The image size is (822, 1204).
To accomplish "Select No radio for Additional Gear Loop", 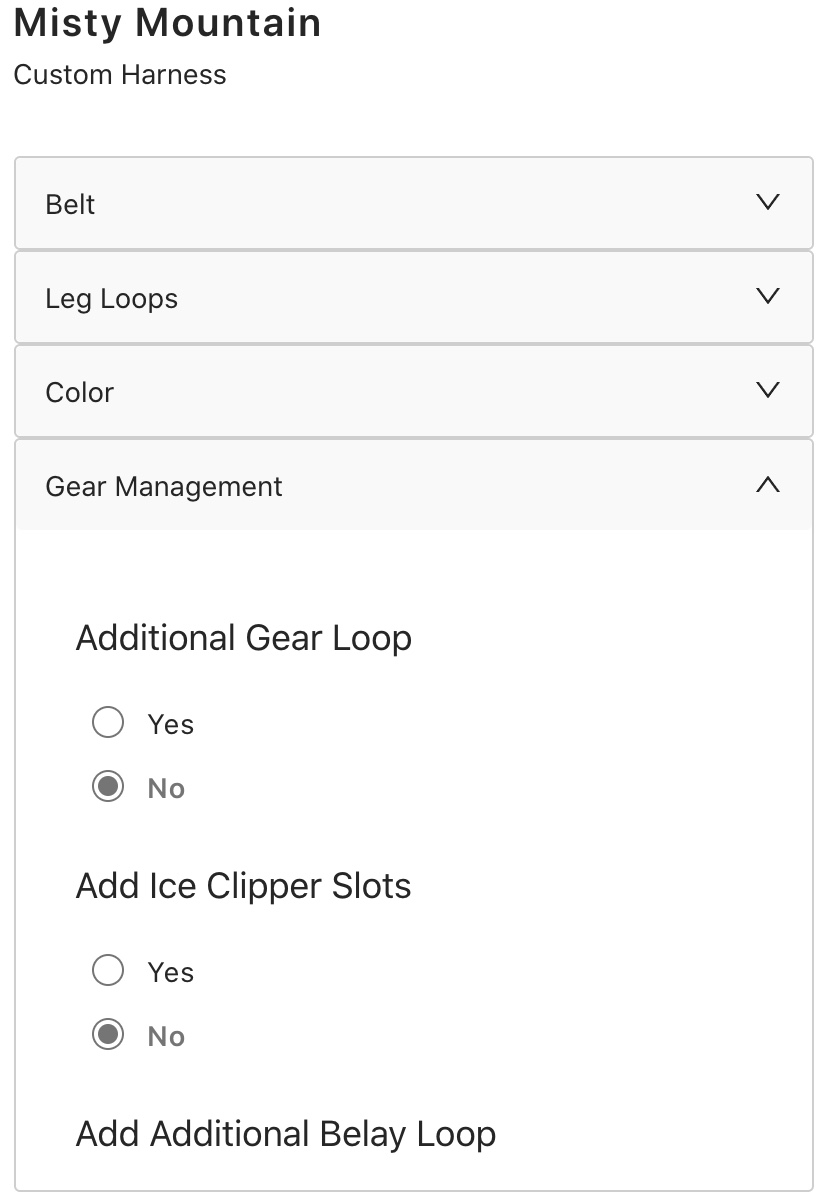I will (x=108, y=787).
